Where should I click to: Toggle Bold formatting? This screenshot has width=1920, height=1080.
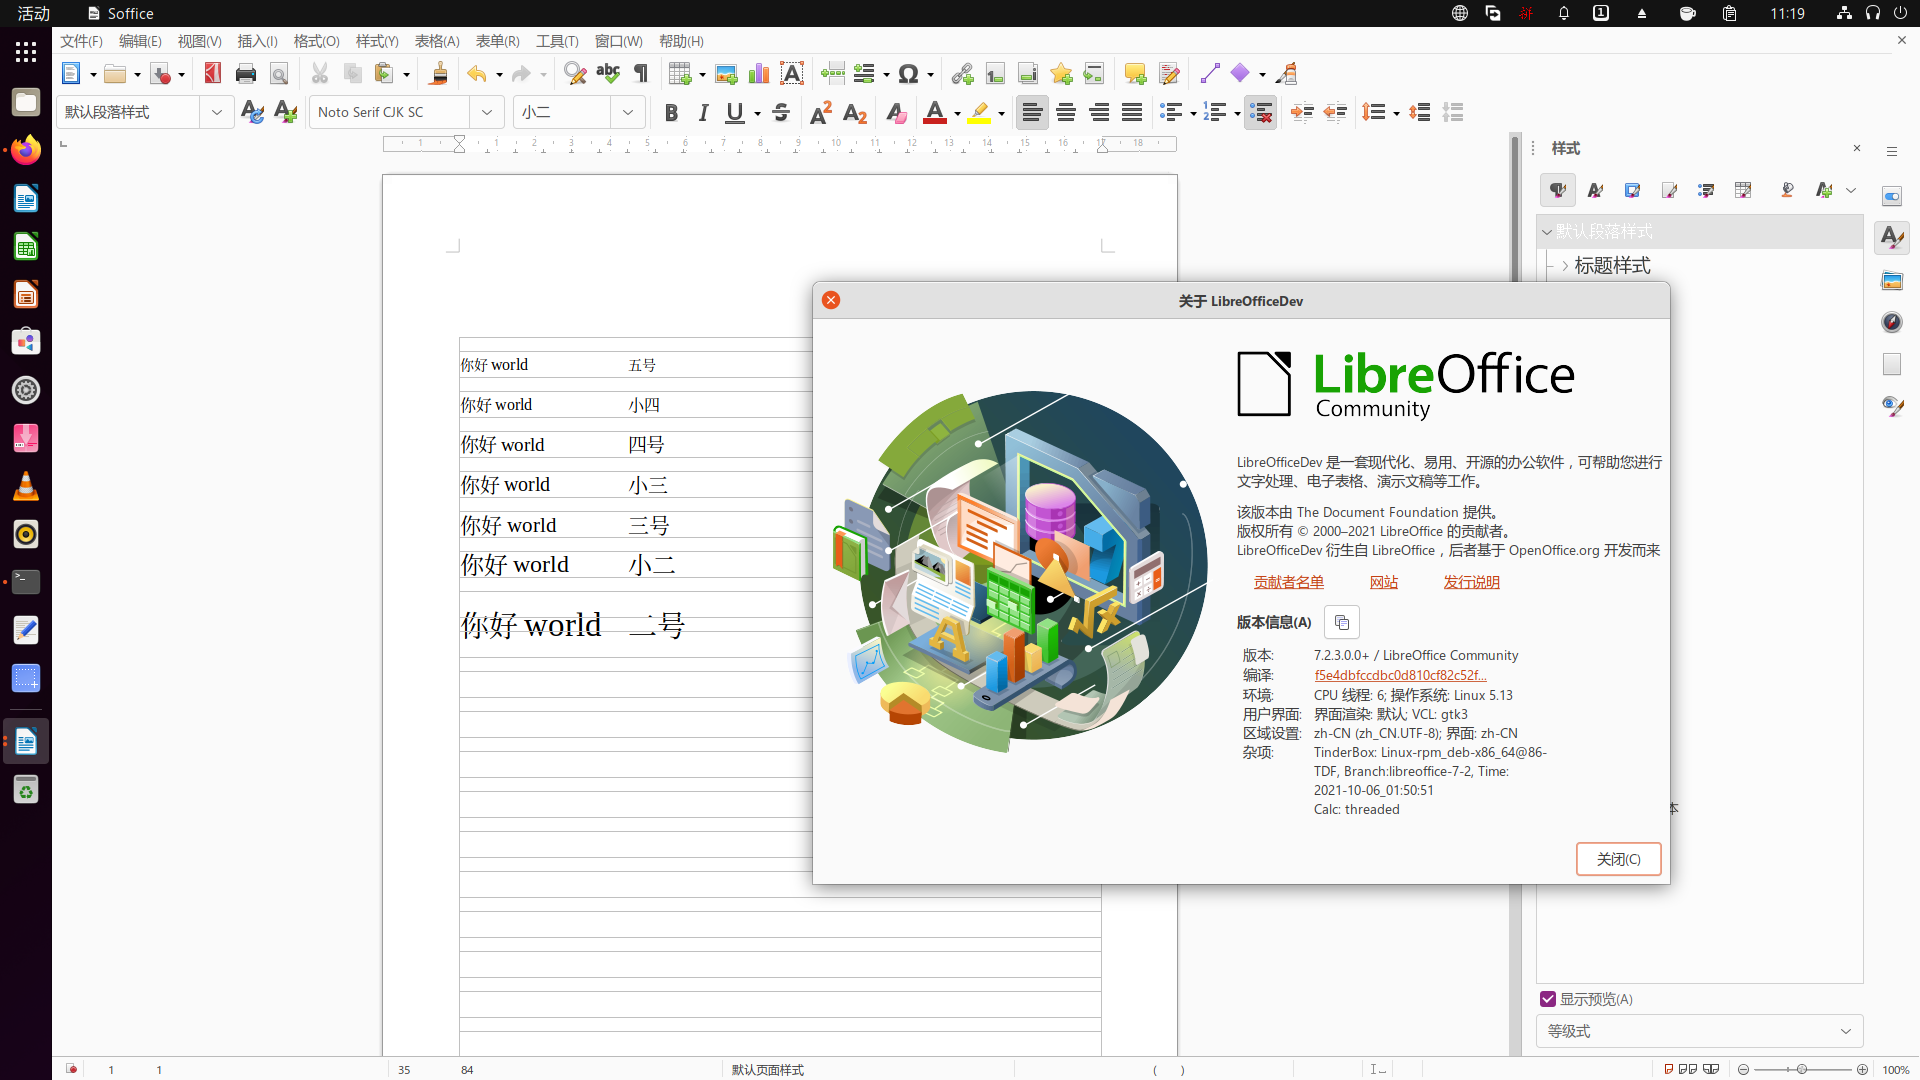tap(671, 112)
